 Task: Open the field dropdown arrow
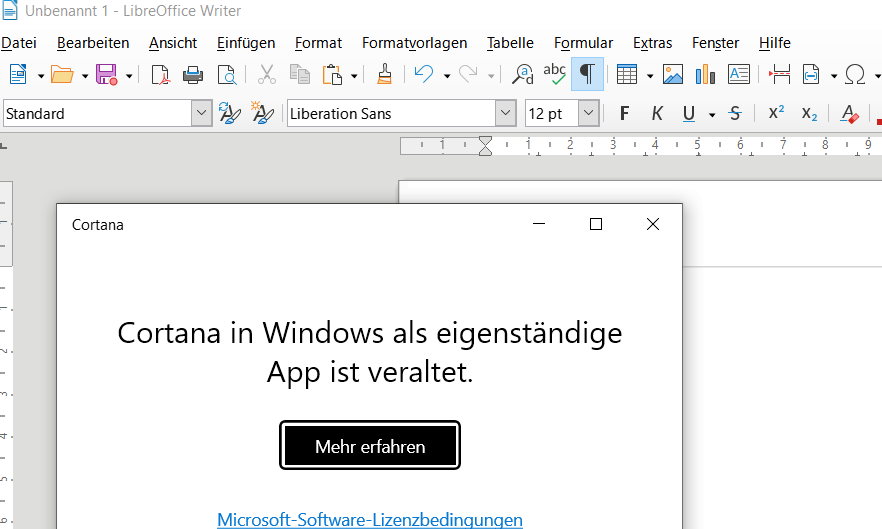coord(834,75)
